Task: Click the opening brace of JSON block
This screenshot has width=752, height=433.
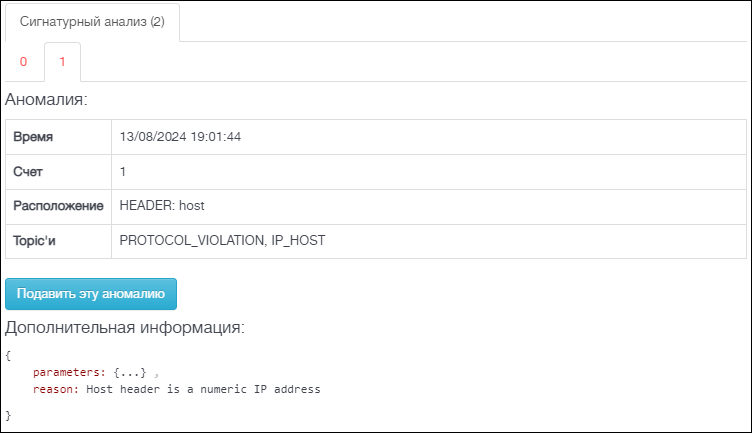Action: click(8, 355)
